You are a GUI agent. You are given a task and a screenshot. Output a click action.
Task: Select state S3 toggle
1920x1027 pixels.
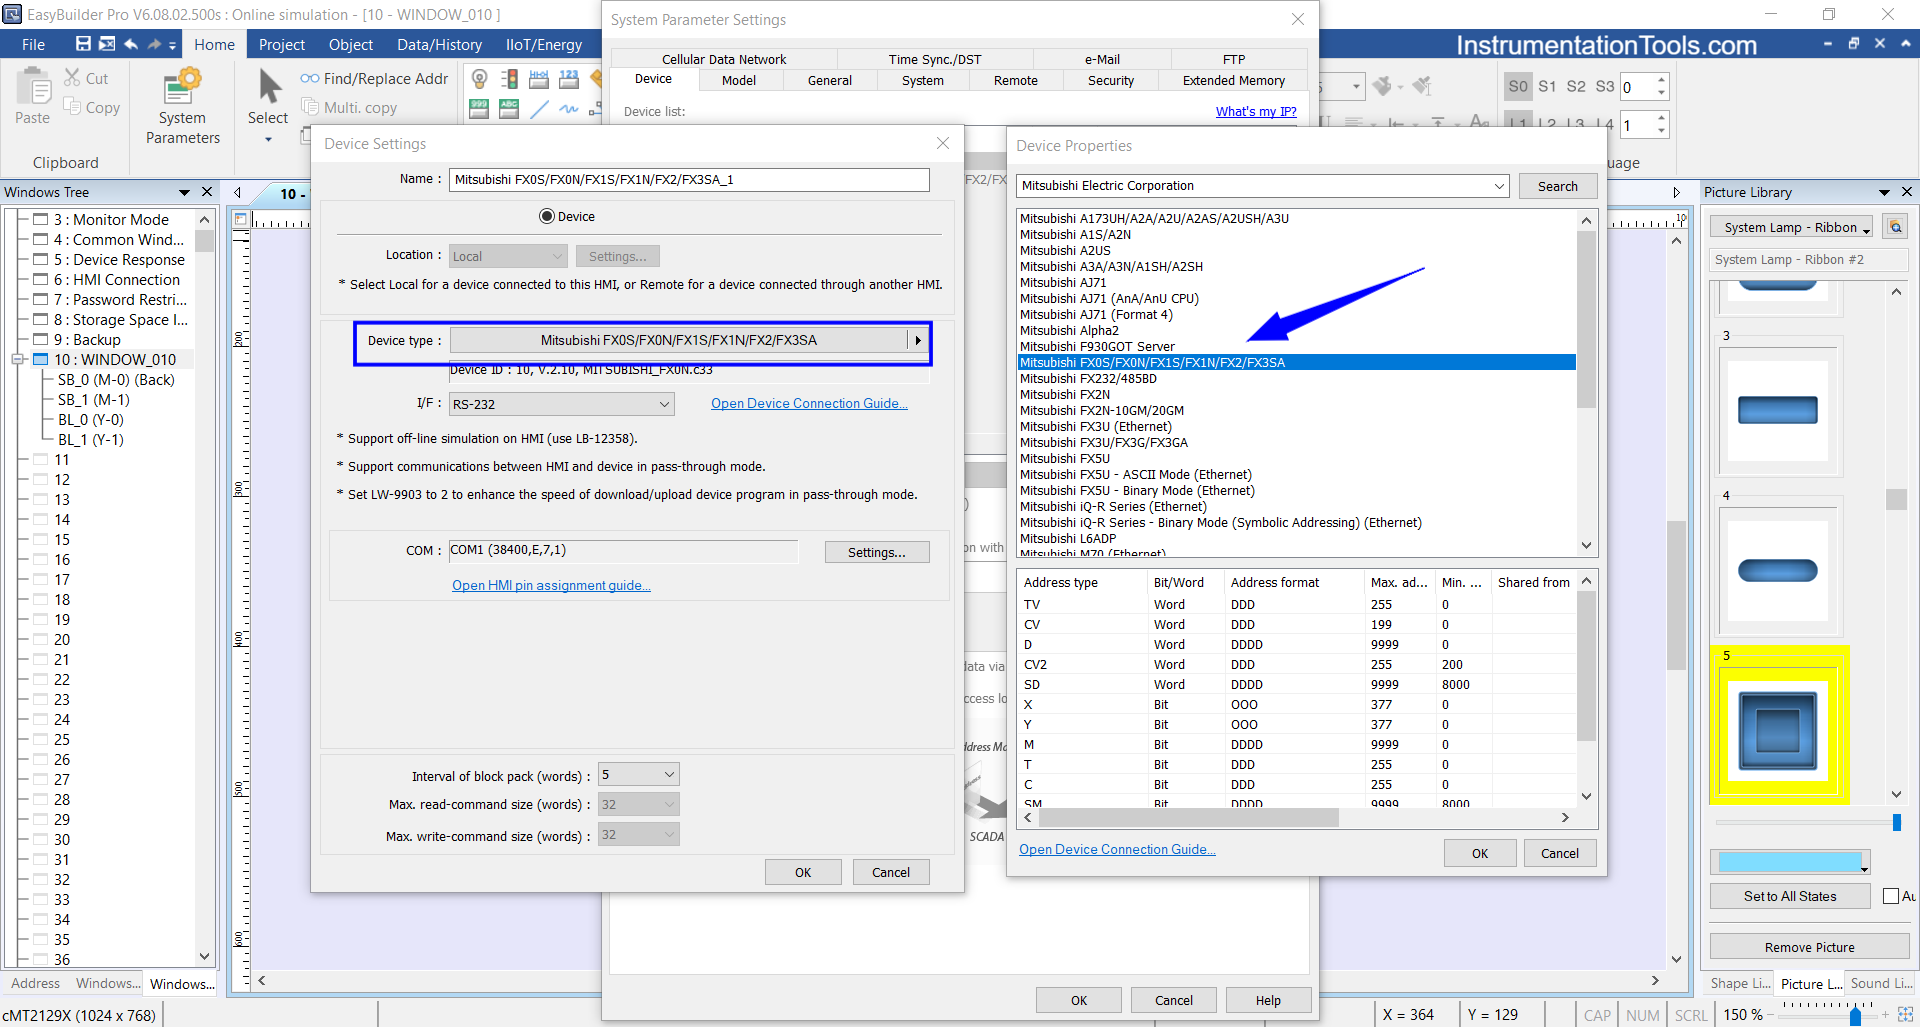(1604, 86)
